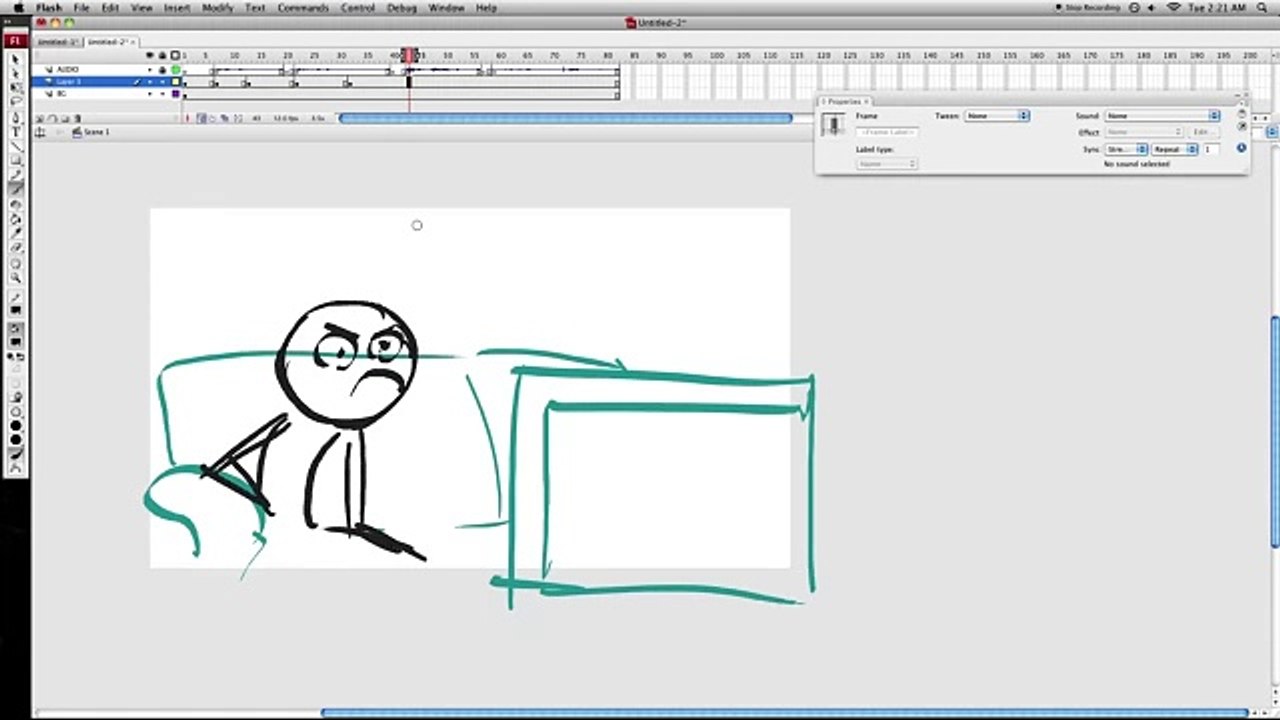The width and height of the screenshot is (1280, 720).
Task: Click the Spotlight search icon
Action: 1264,7
